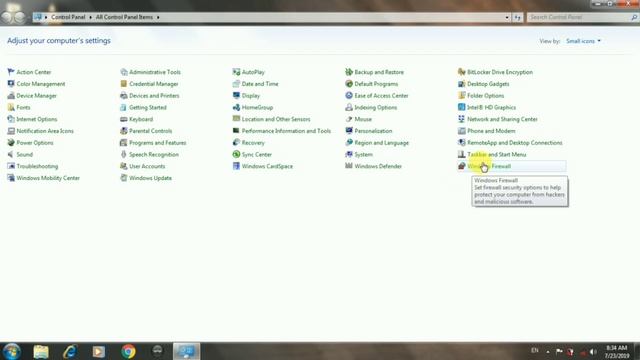This screenshot has height=360, width=640.
Task: Click Programs and Features icon
Action: (x=124, y=143)
